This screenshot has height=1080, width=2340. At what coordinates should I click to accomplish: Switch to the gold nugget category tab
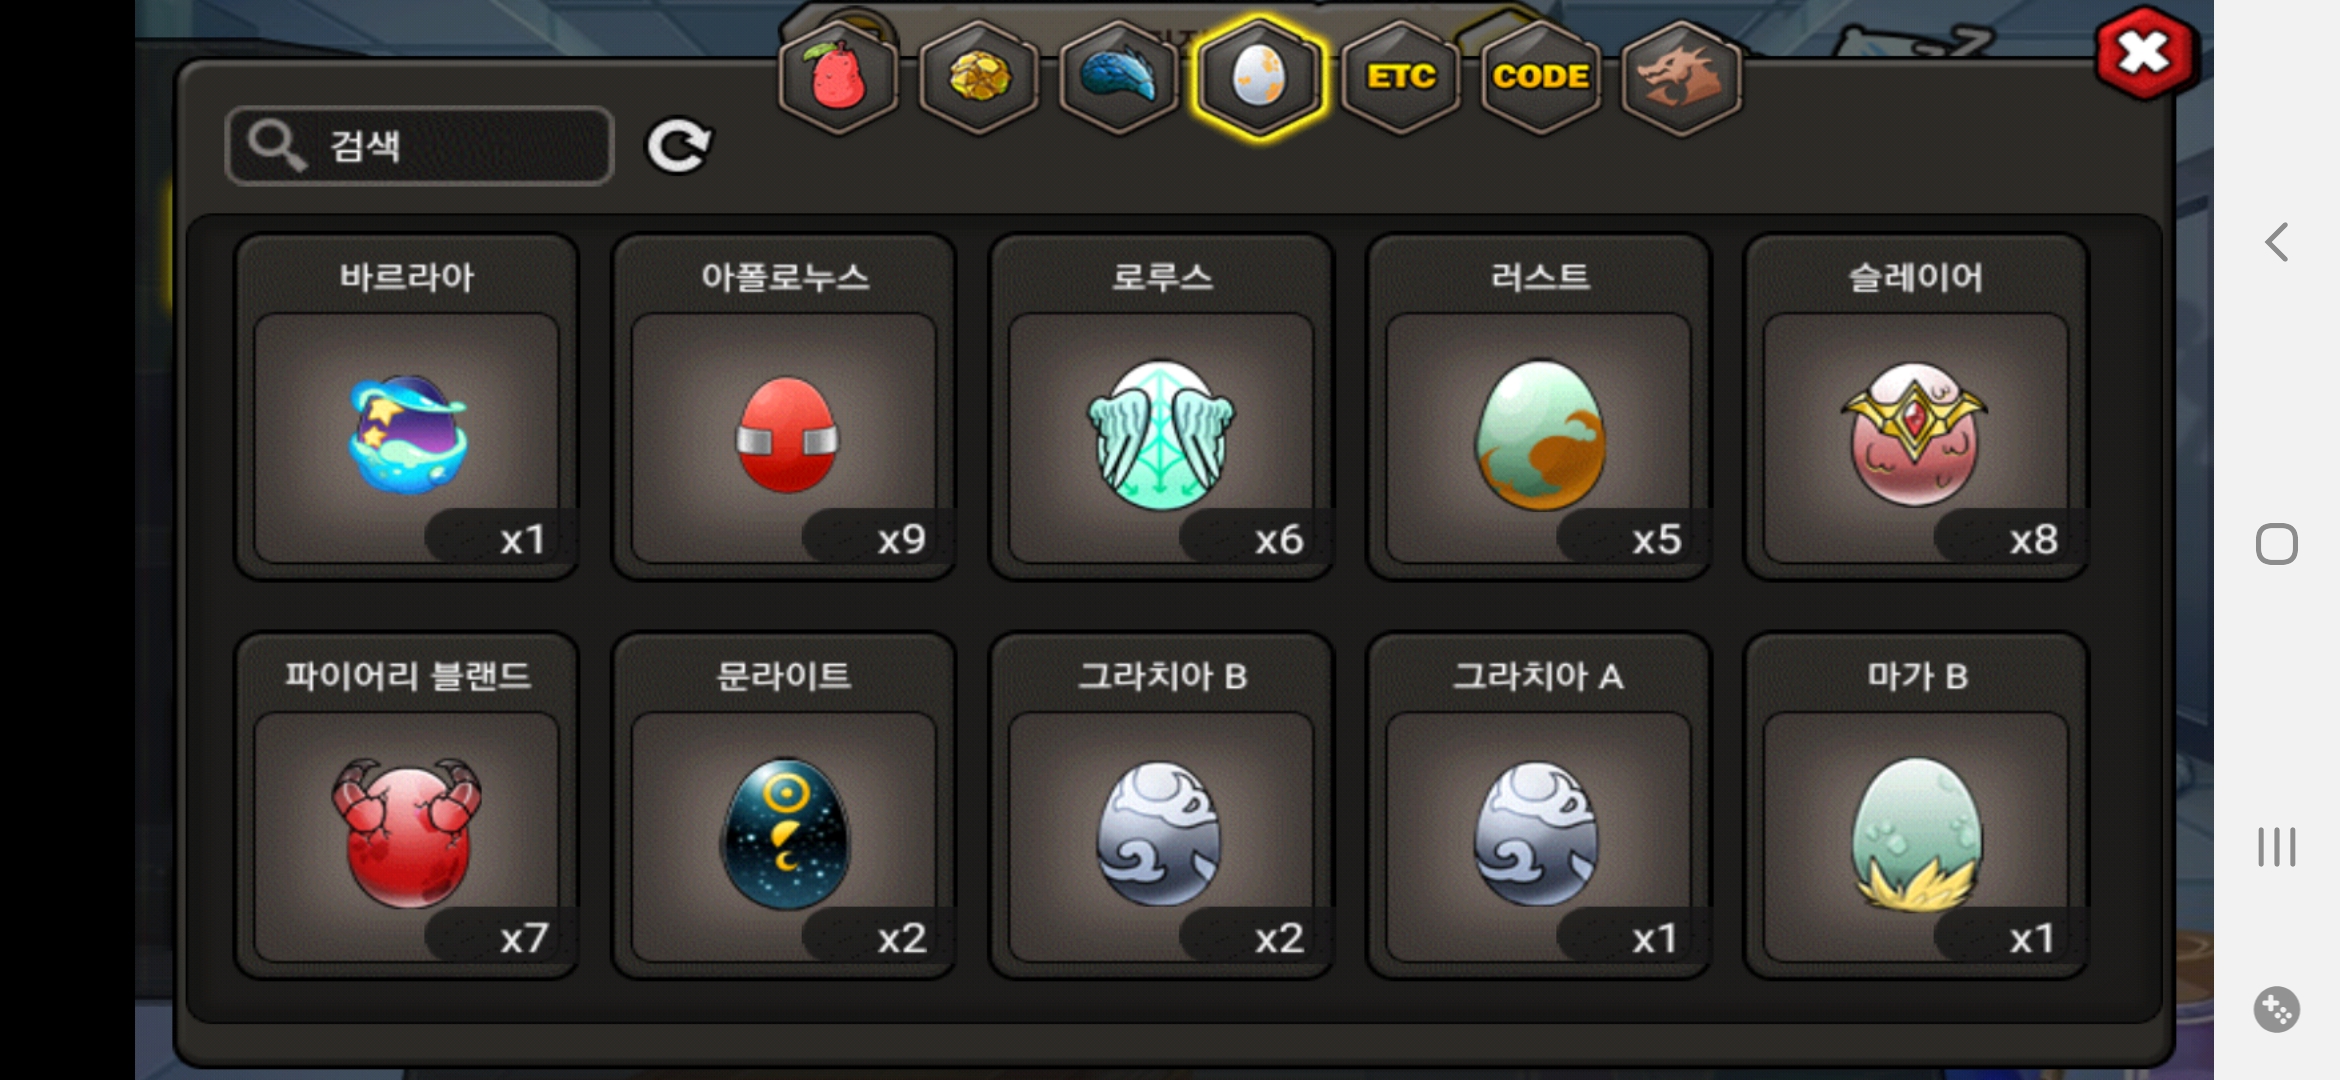click(x=978, y=78)
